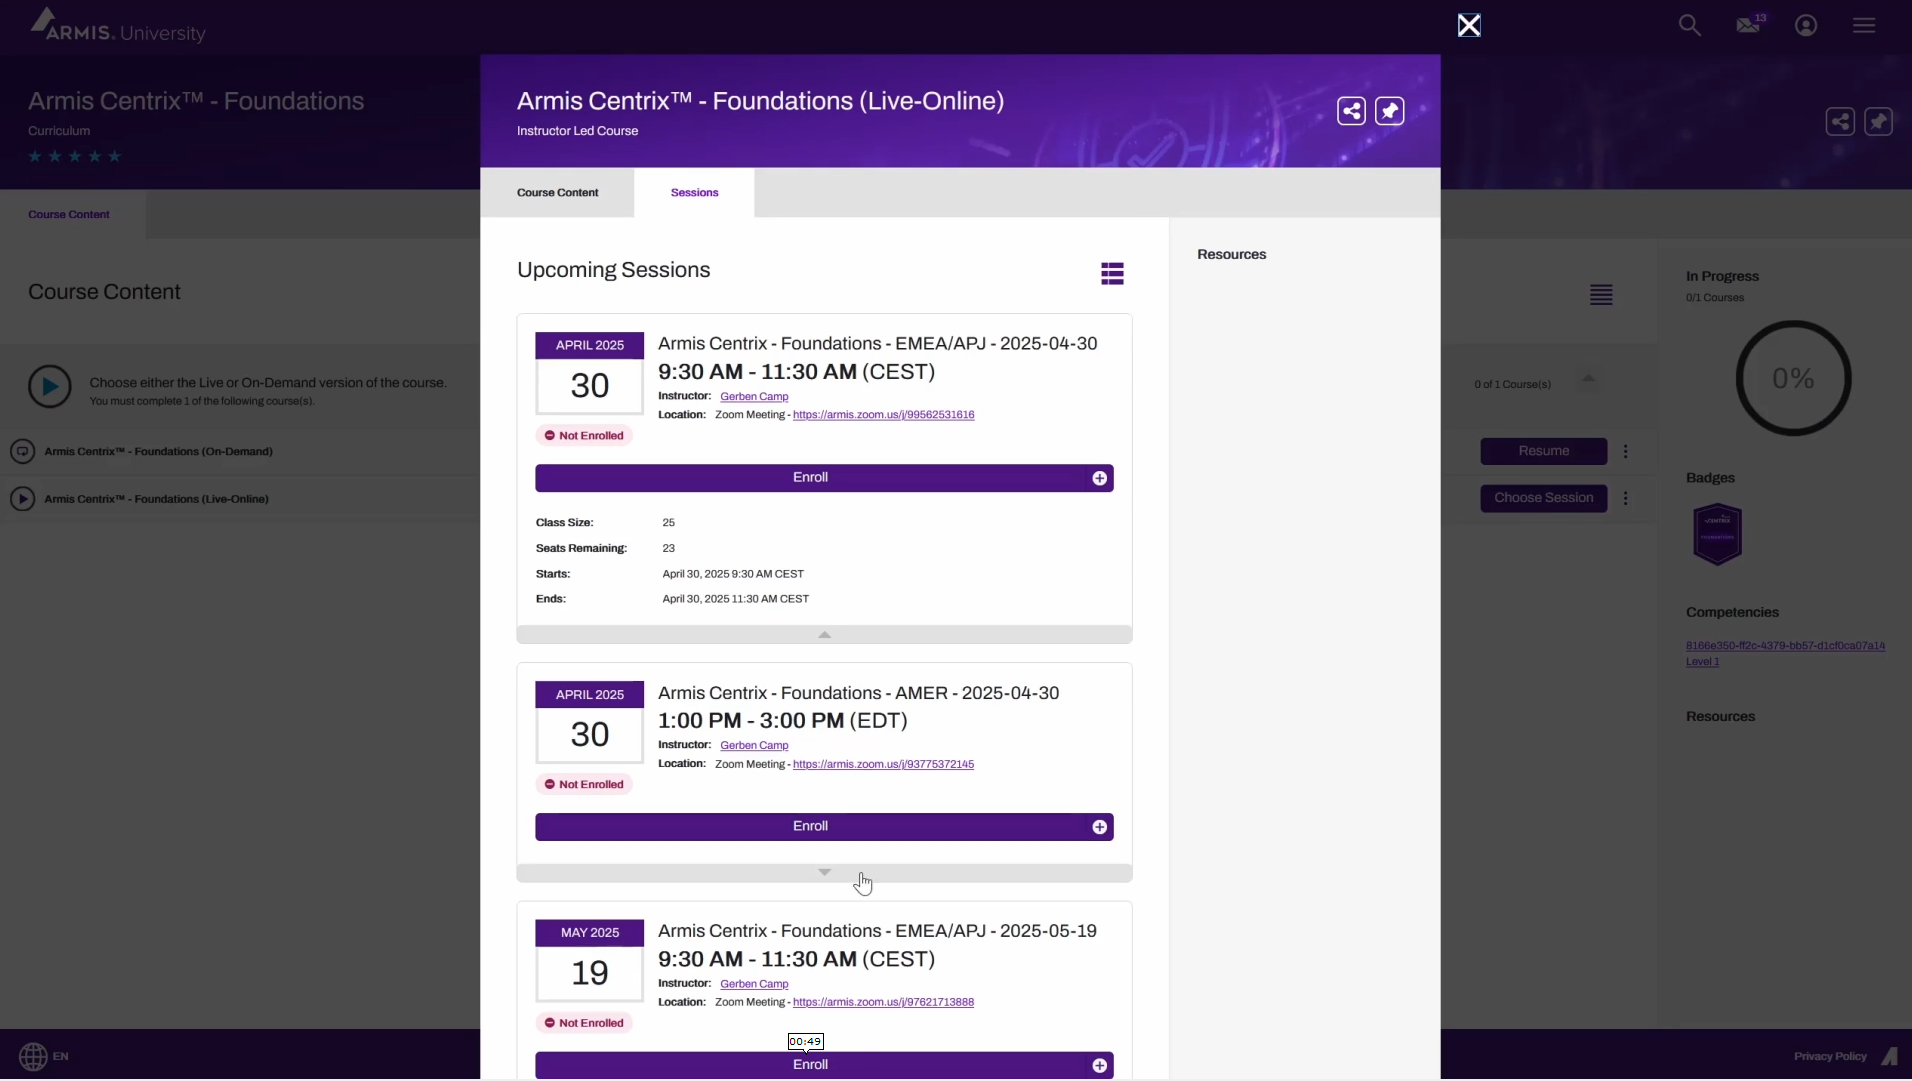Select background Course Content tab
The height and width of the screenshot is (1081, 1912).
click(69, 215)
